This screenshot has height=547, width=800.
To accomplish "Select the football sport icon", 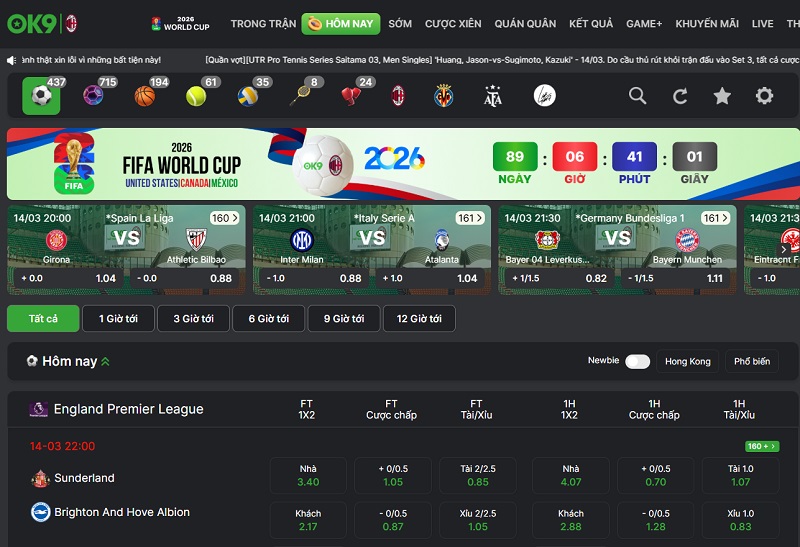I will pos(41,96).
